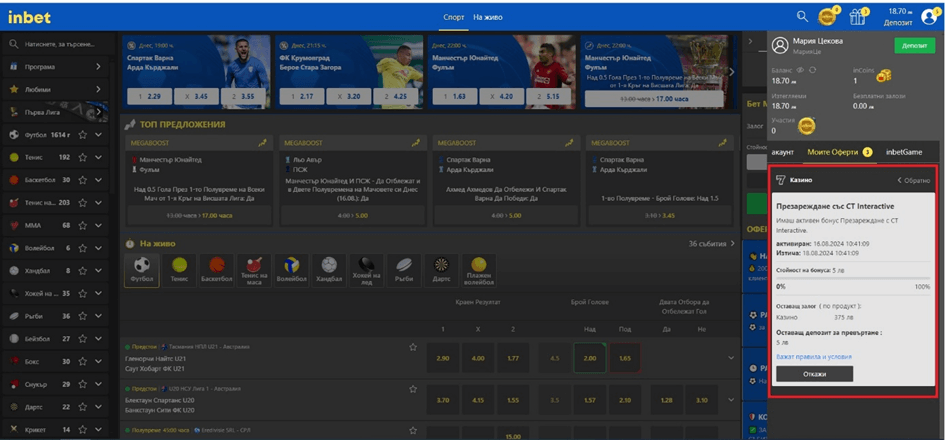Click the sidebar search field

56,45
